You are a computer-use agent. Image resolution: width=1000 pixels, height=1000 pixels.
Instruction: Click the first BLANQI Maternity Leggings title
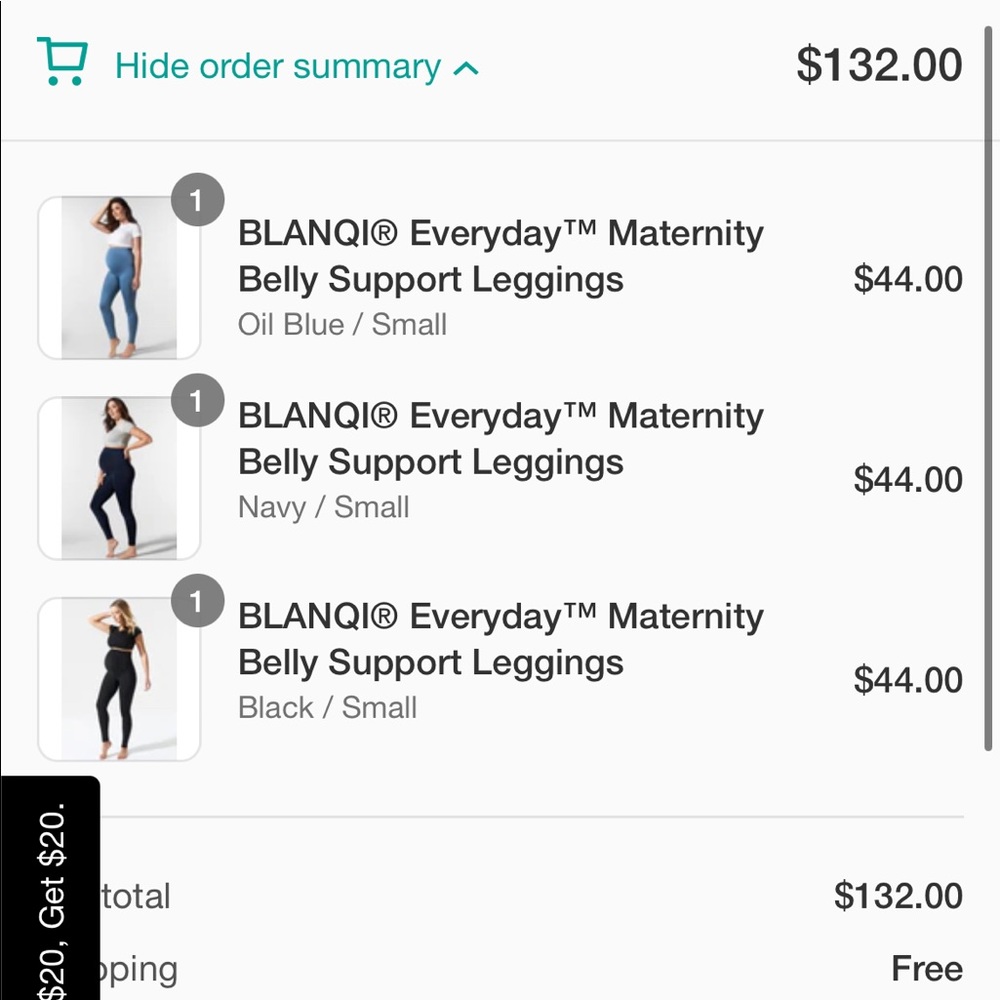pyautogui.click(x=500, y=256)
